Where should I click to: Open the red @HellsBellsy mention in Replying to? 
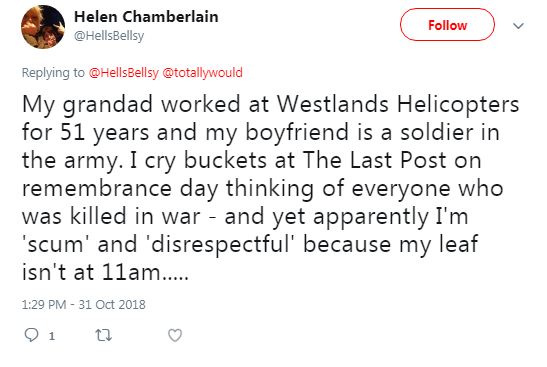coord(123,73)
